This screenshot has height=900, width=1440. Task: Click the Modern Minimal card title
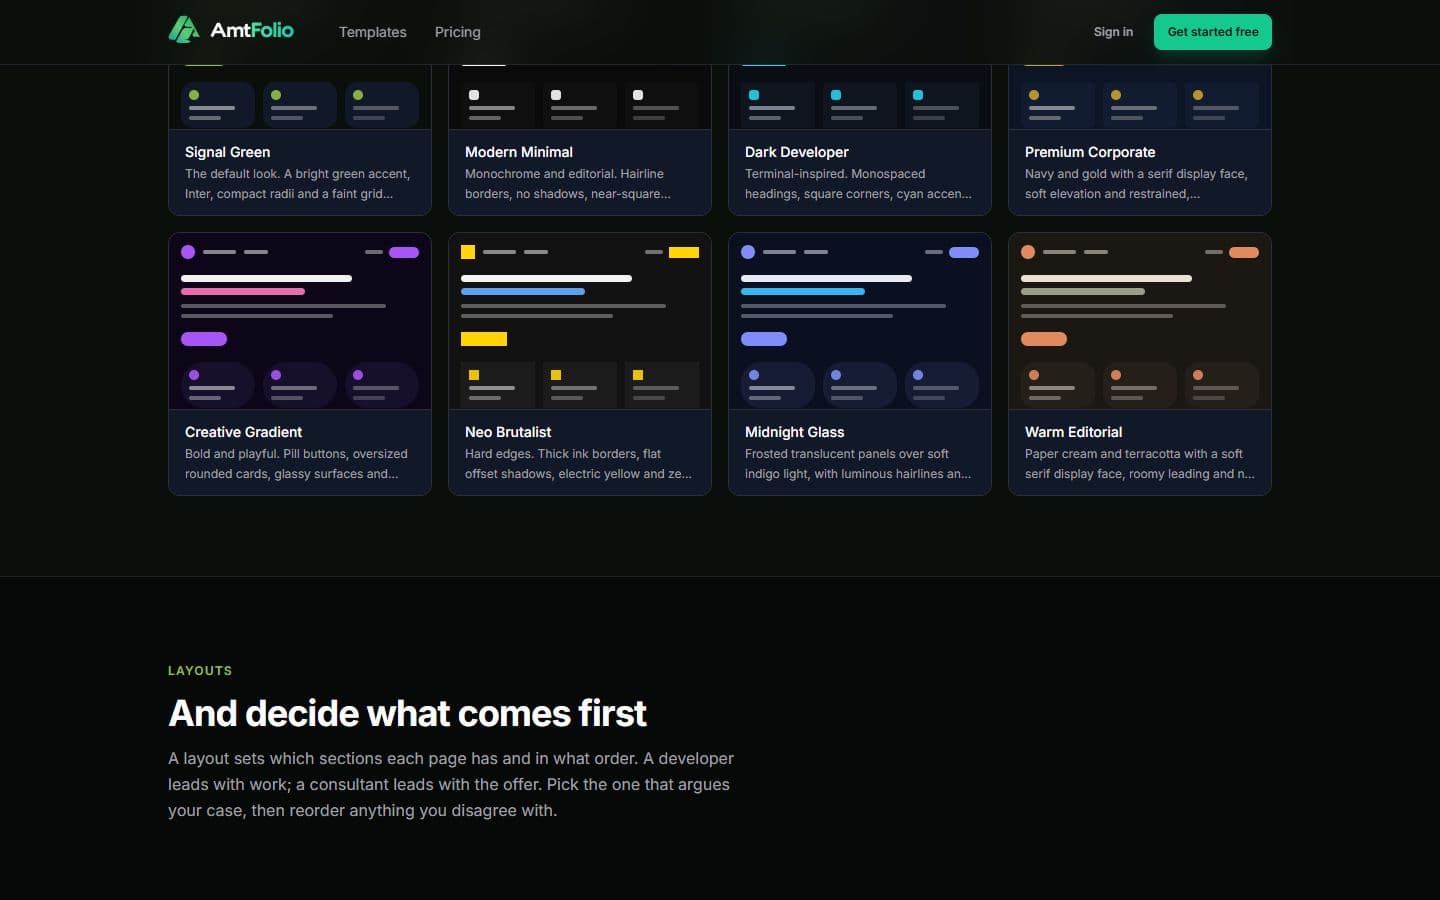tap(518, 152)
